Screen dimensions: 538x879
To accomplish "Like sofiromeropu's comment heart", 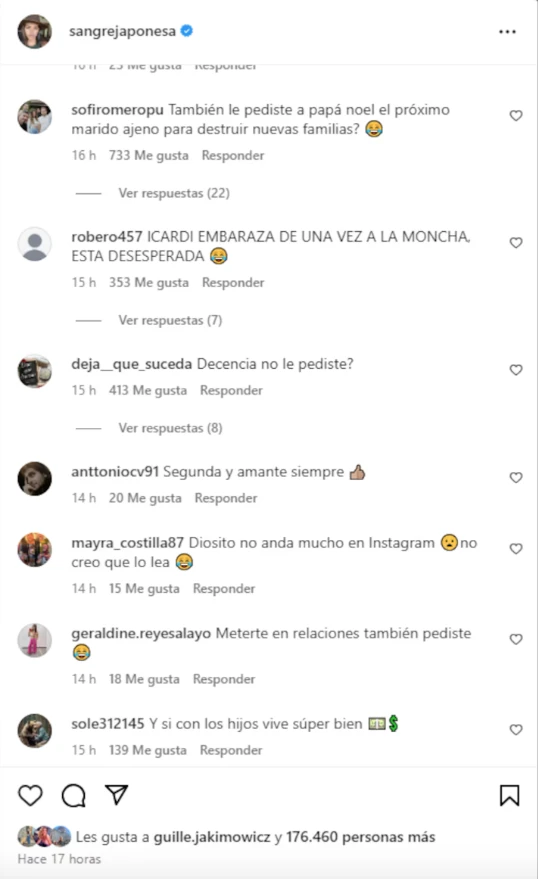I will [x=516, y=115].
